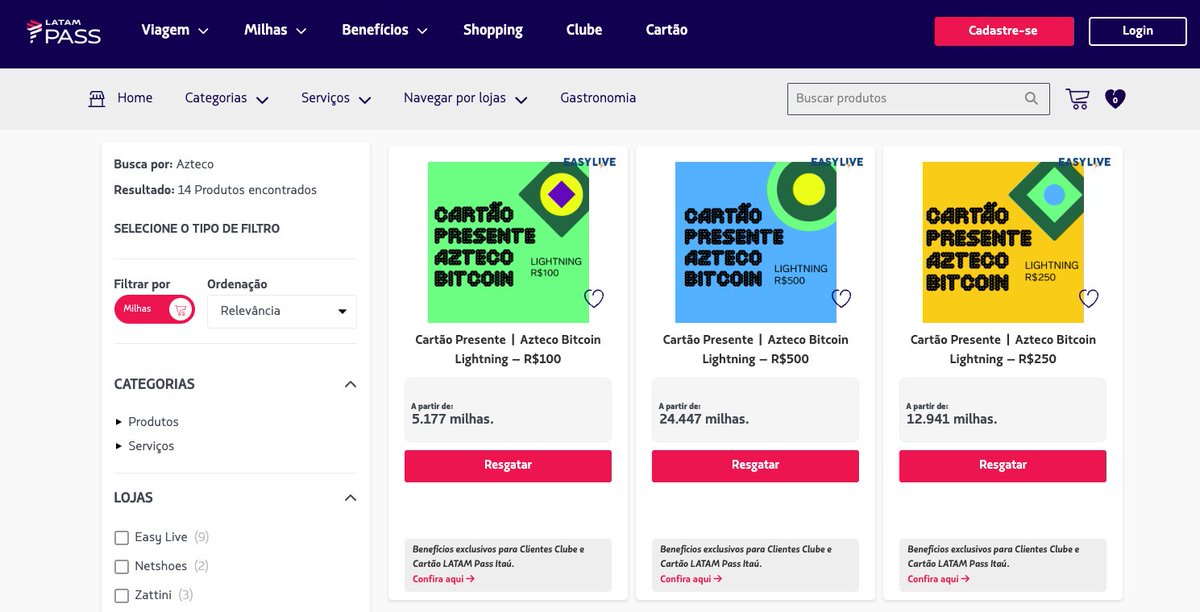Favorite the R$250 Azteco card heart
Viewport: 1200px width, 612px height.
(1089, 298)
